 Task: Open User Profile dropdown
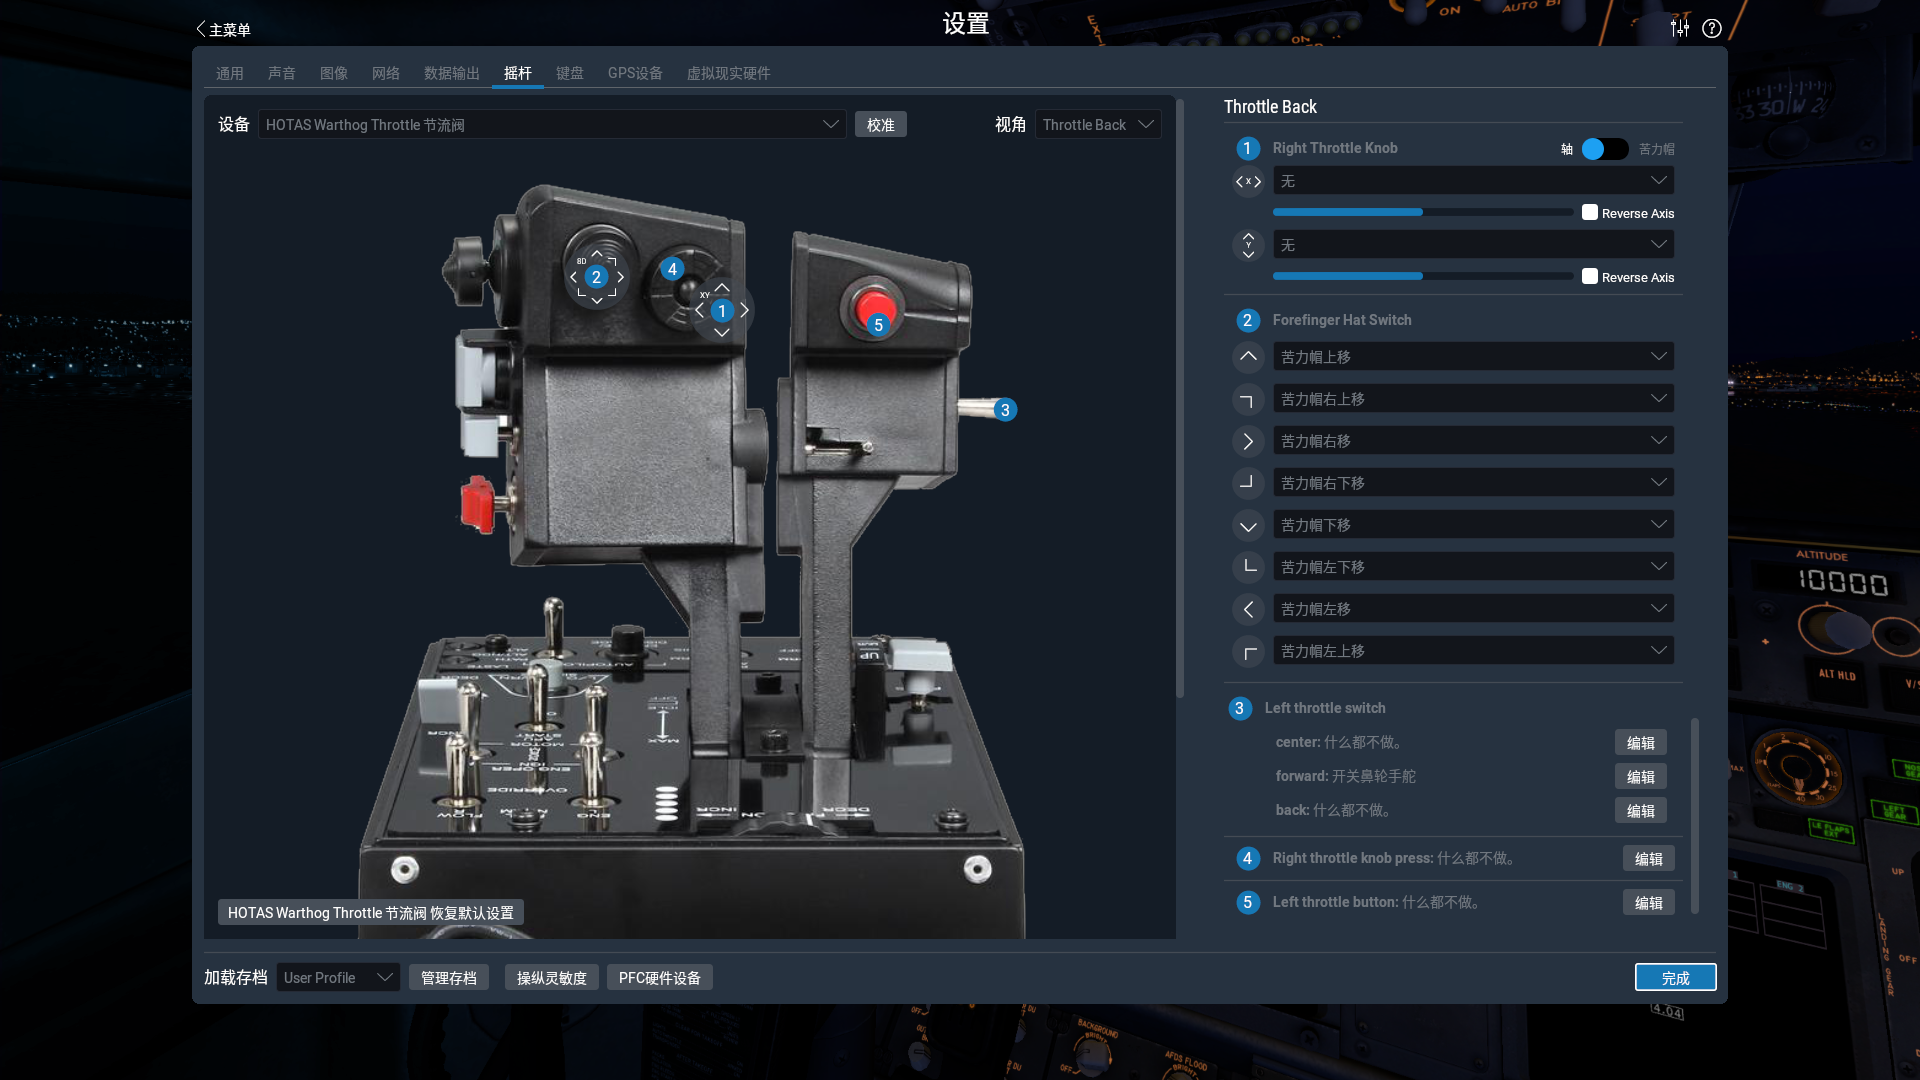[338, 978]
